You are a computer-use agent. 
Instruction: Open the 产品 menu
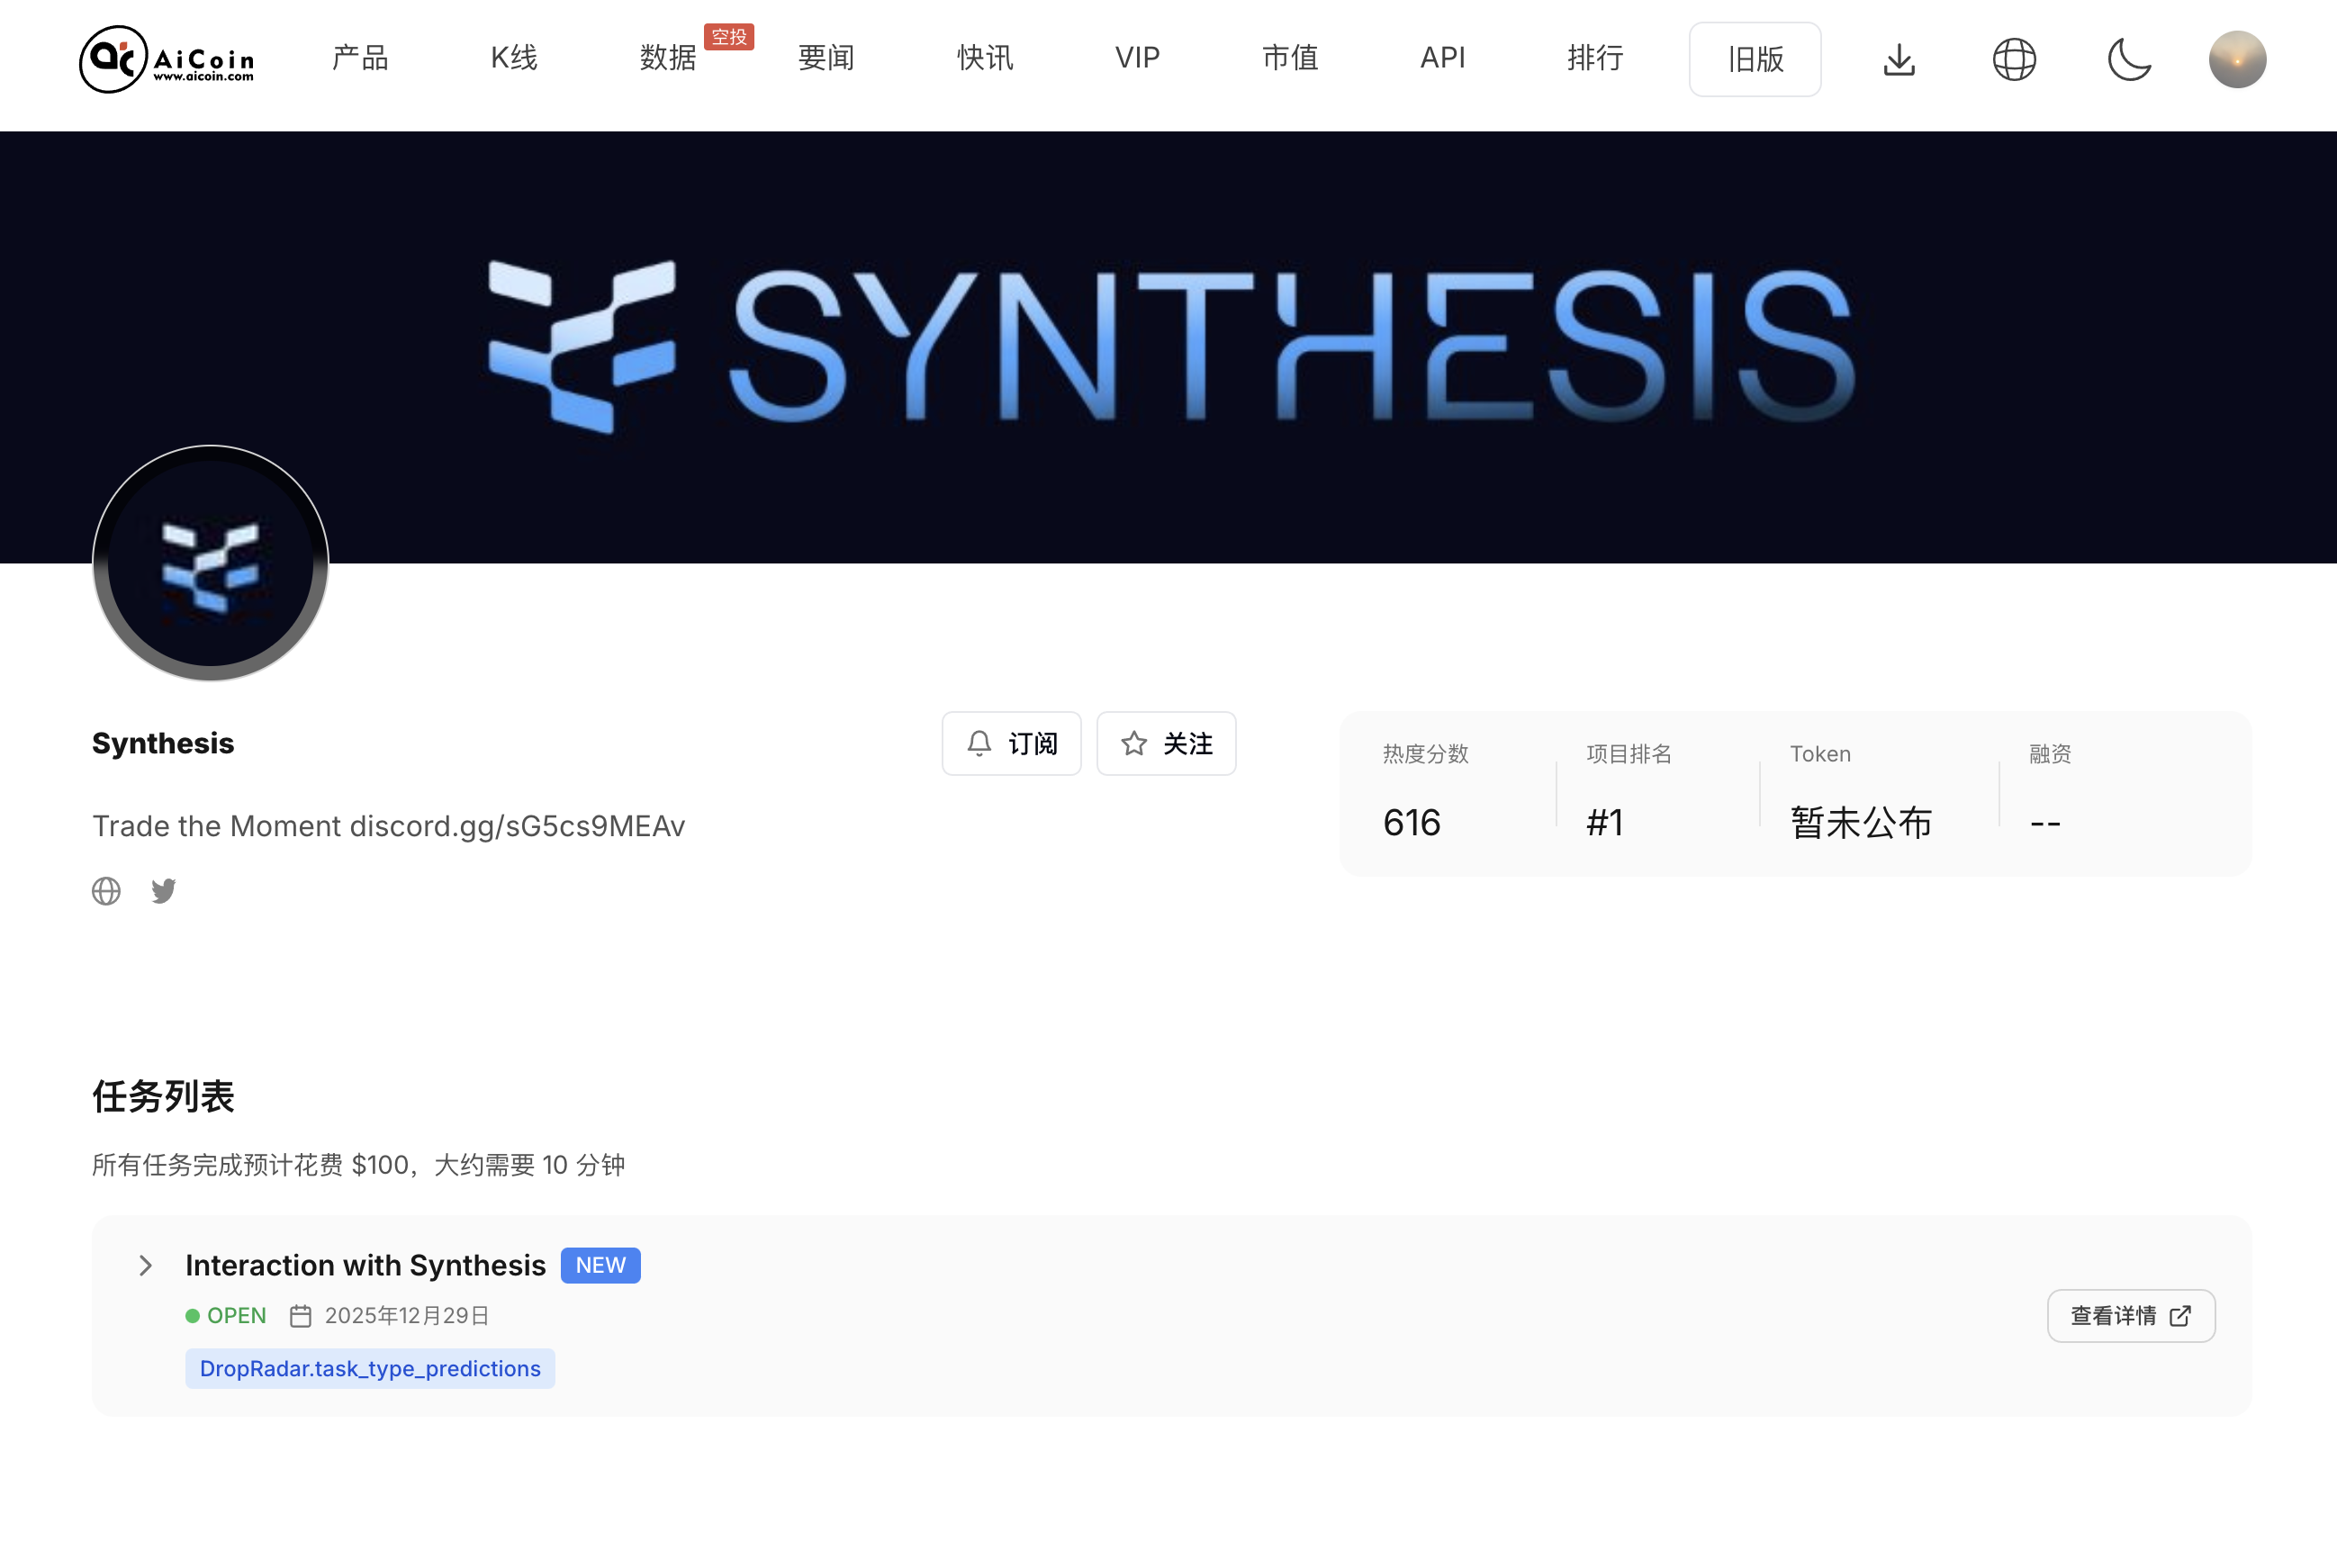[360, 58]
